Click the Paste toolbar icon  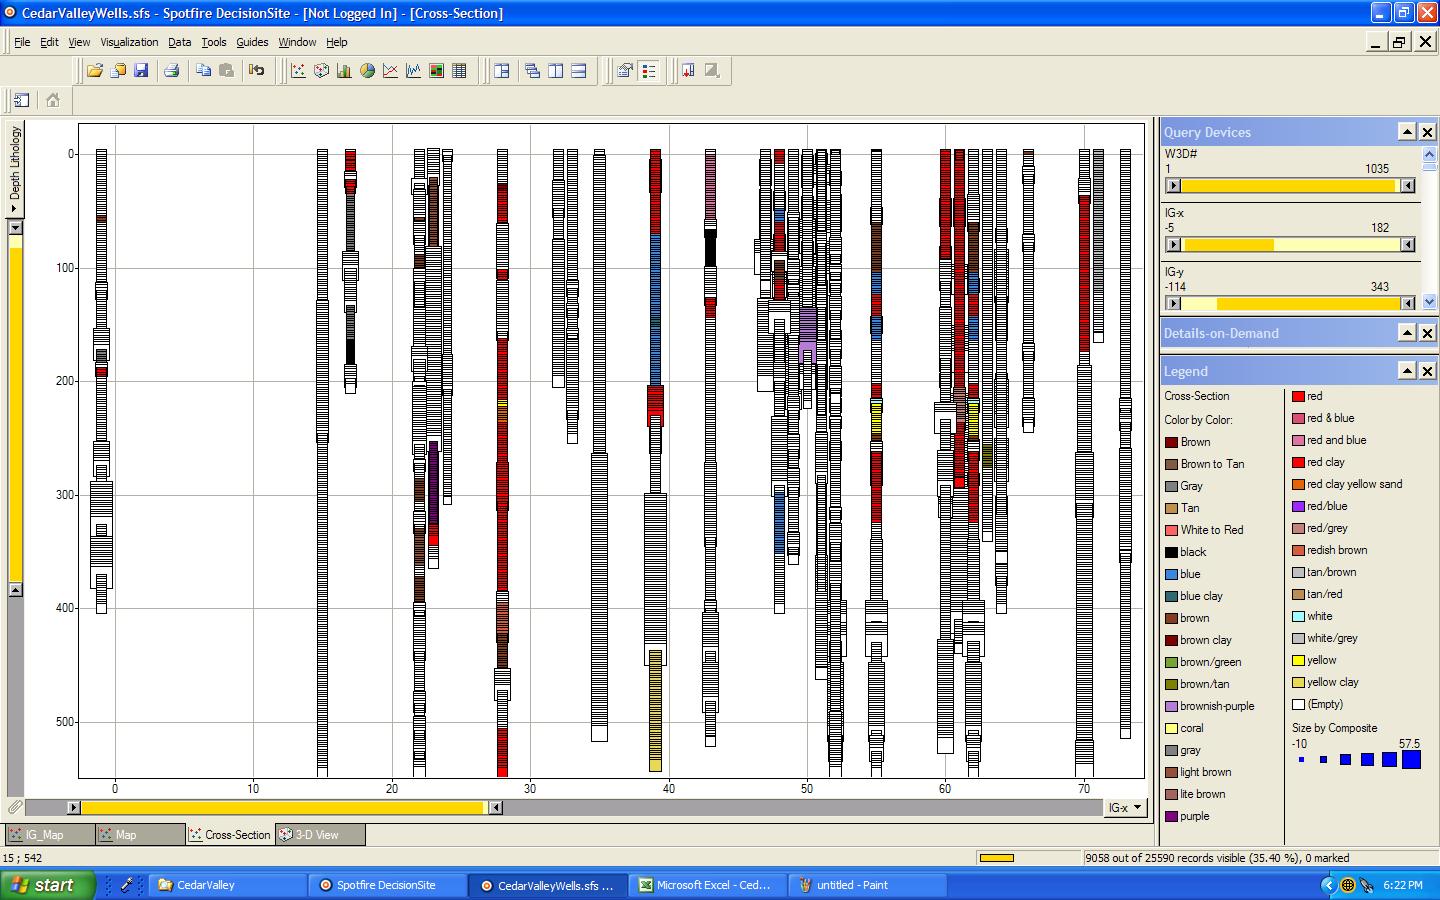226,71
